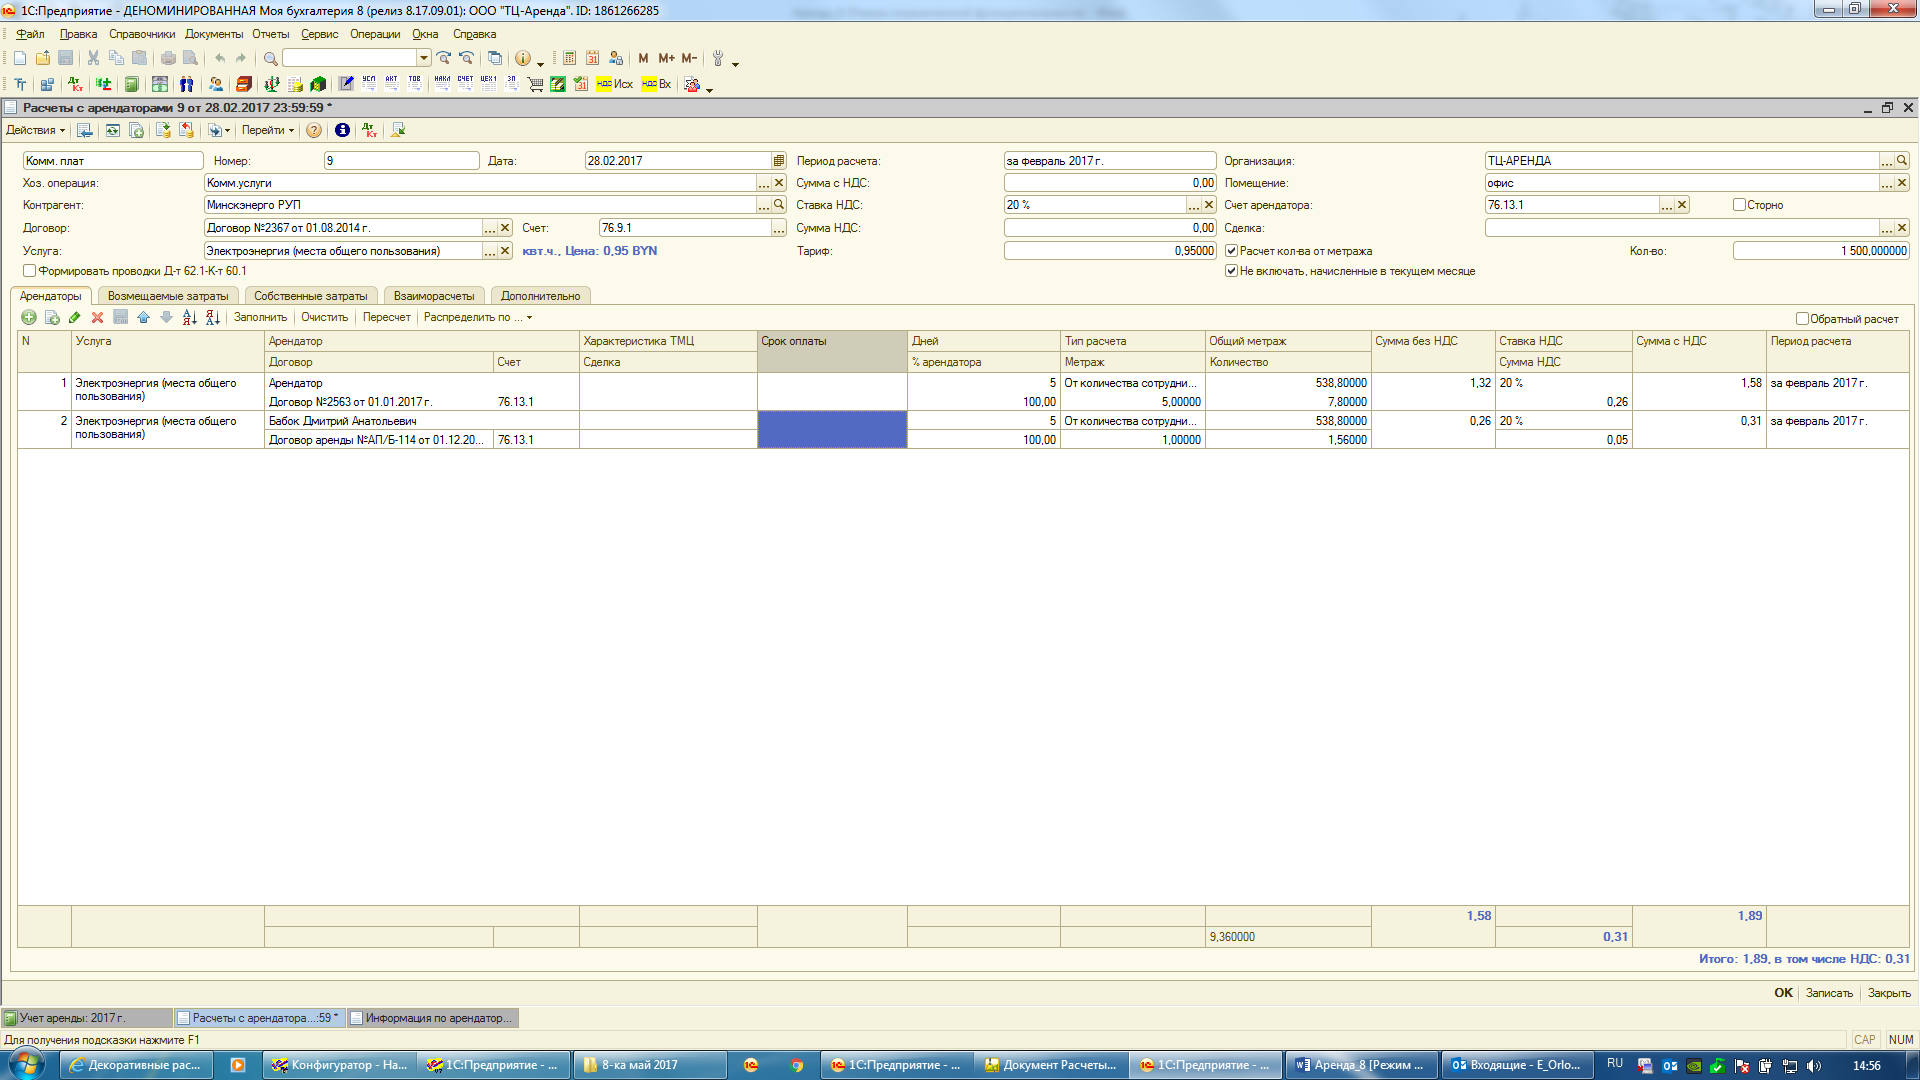Image resolution: width=1920 pixels, height=1080 pixels.
Task: Click the red delete row icon
Action: pyautogui.click(x=97, y=318)
